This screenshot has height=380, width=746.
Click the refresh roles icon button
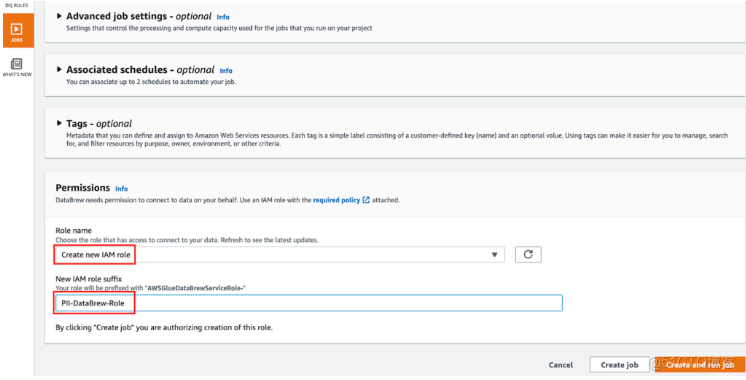point(528,254)
